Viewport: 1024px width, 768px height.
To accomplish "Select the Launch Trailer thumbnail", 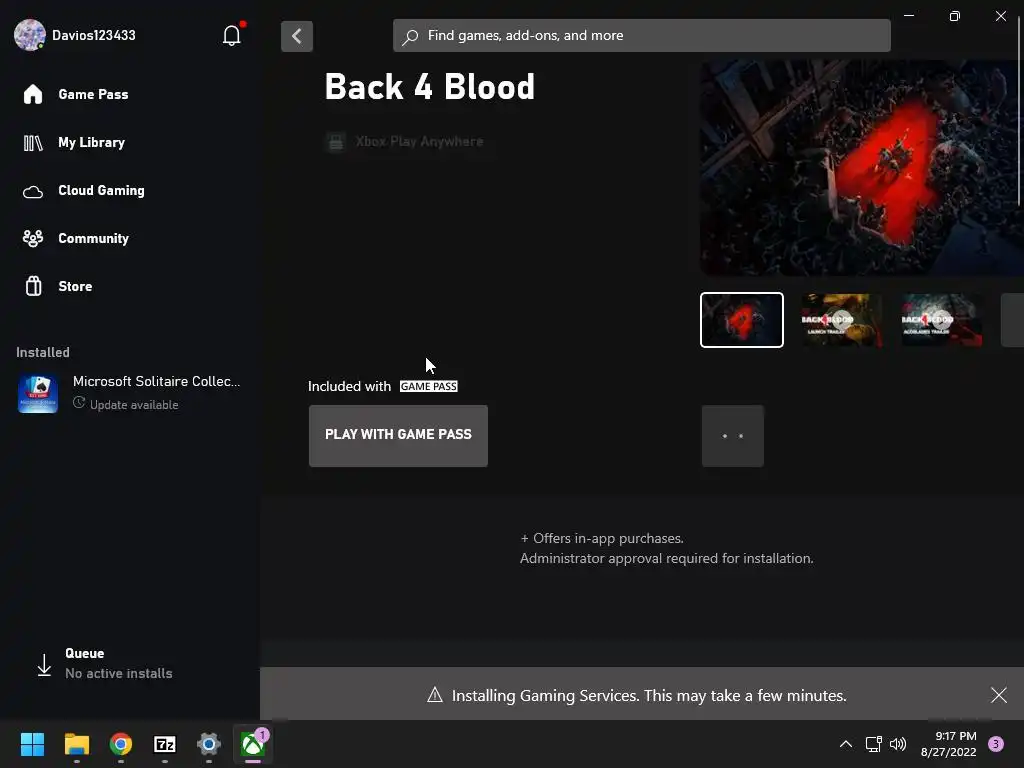I will pos(842,320).
